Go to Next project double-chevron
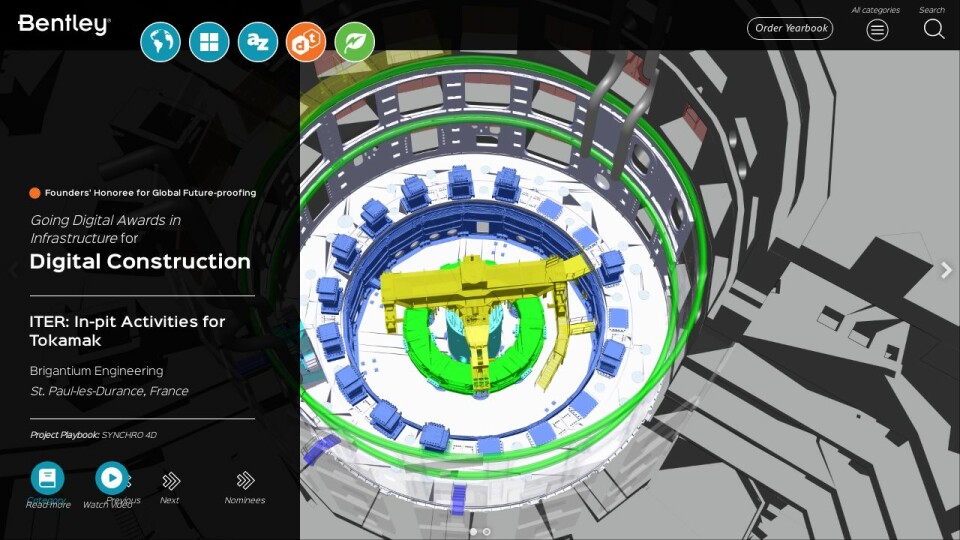 (171, 481)
